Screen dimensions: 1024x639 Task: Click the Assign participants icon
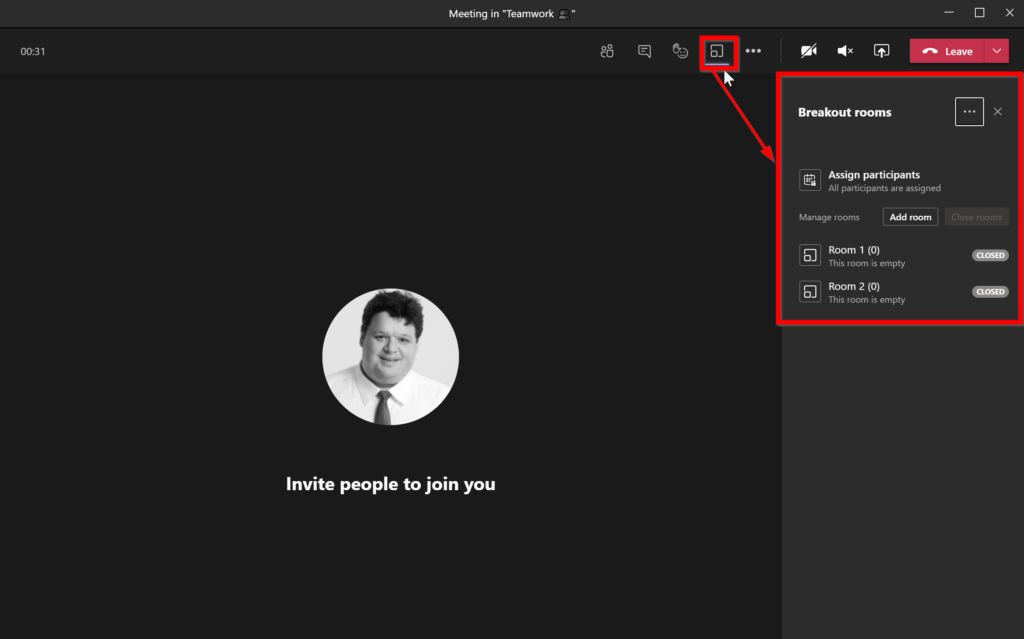click(x=810, y=180)
